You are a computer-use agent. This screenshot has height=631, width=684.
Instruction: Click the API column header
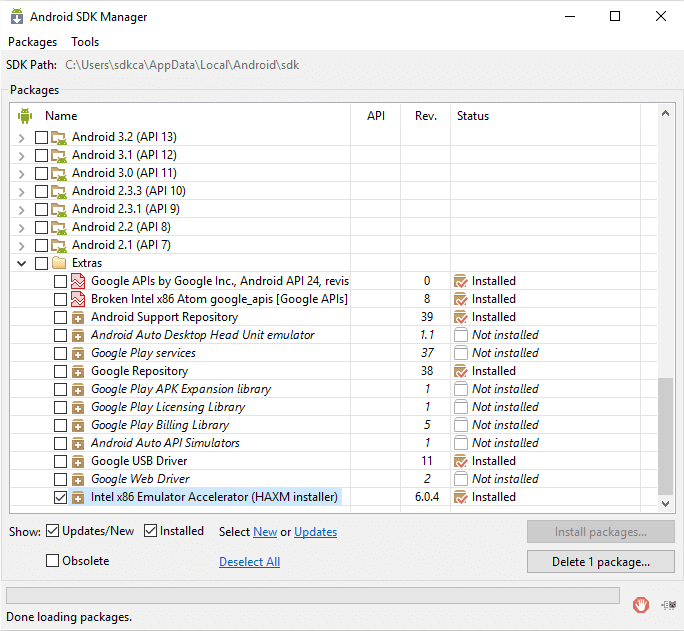(376, 116)
